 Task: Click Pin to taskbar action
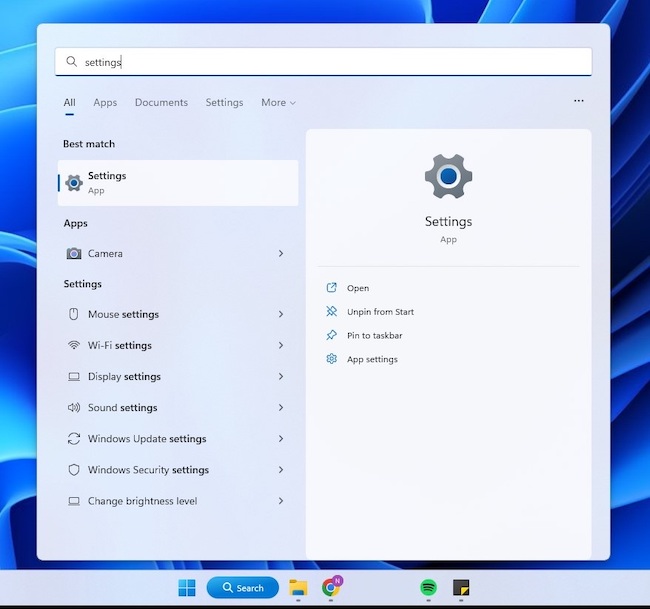pos(374,335)
